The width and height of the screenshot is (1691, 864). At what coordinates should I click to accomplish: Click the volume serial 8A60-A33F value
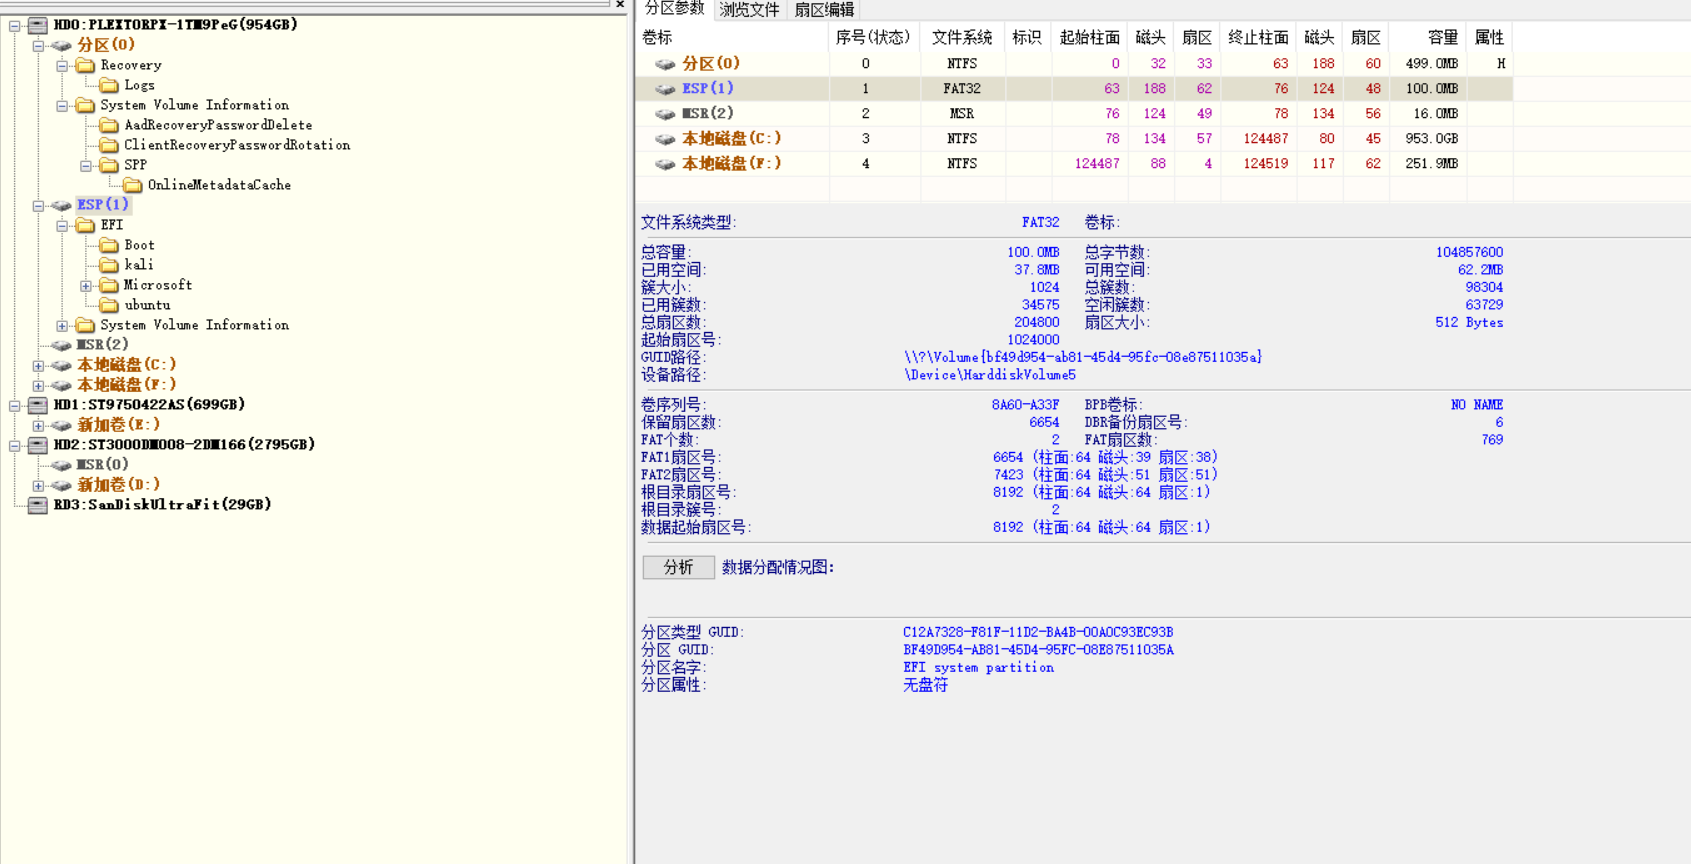1025,405
